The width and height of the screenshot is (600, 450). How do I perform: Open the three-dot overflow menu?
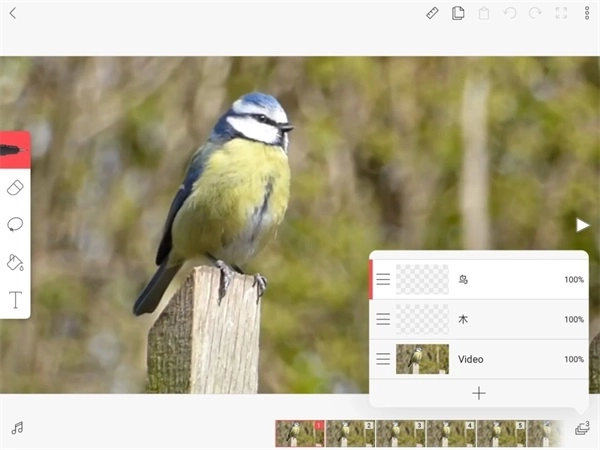(587, 13)
